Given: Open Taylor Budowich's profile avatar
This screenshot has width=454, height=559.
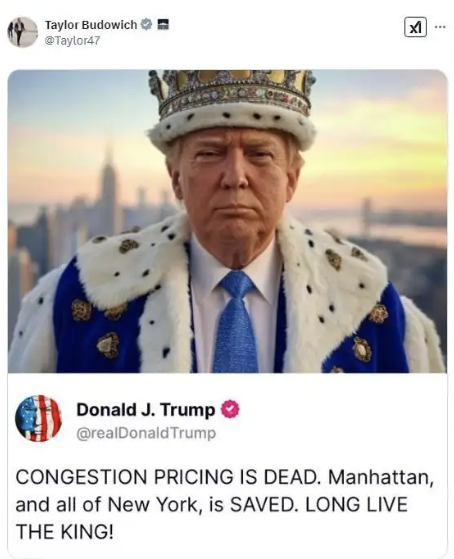Looking at the screenshot, I should click(22, 32).
